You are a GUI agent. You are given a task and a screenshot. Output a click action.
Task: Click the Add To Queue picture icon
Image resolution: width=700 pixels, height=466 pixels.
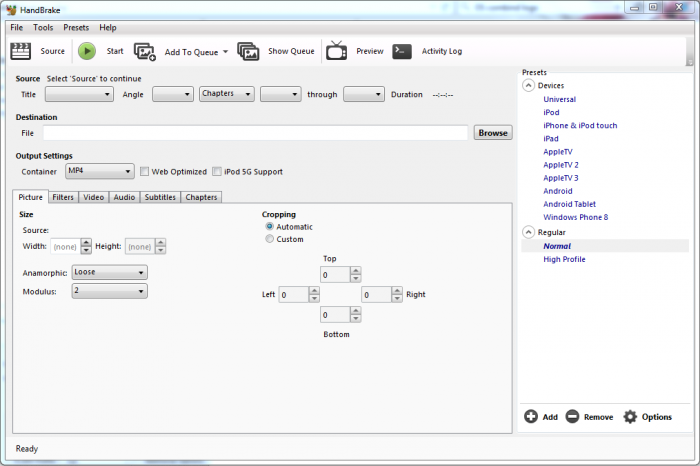click(x=145, y=52)
